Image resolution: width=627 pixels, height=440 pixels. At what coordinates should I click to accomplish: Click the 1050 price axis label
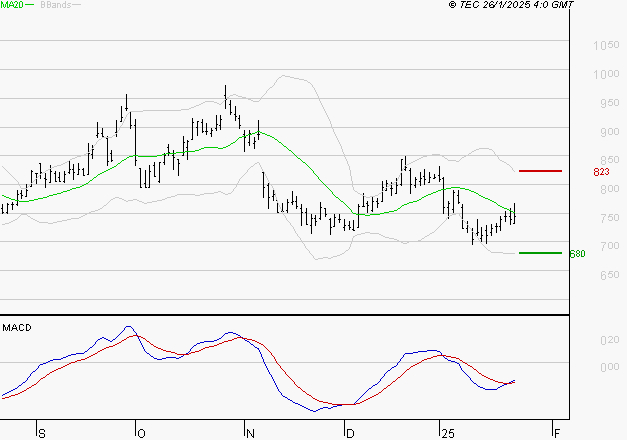(x=606, y=46)
